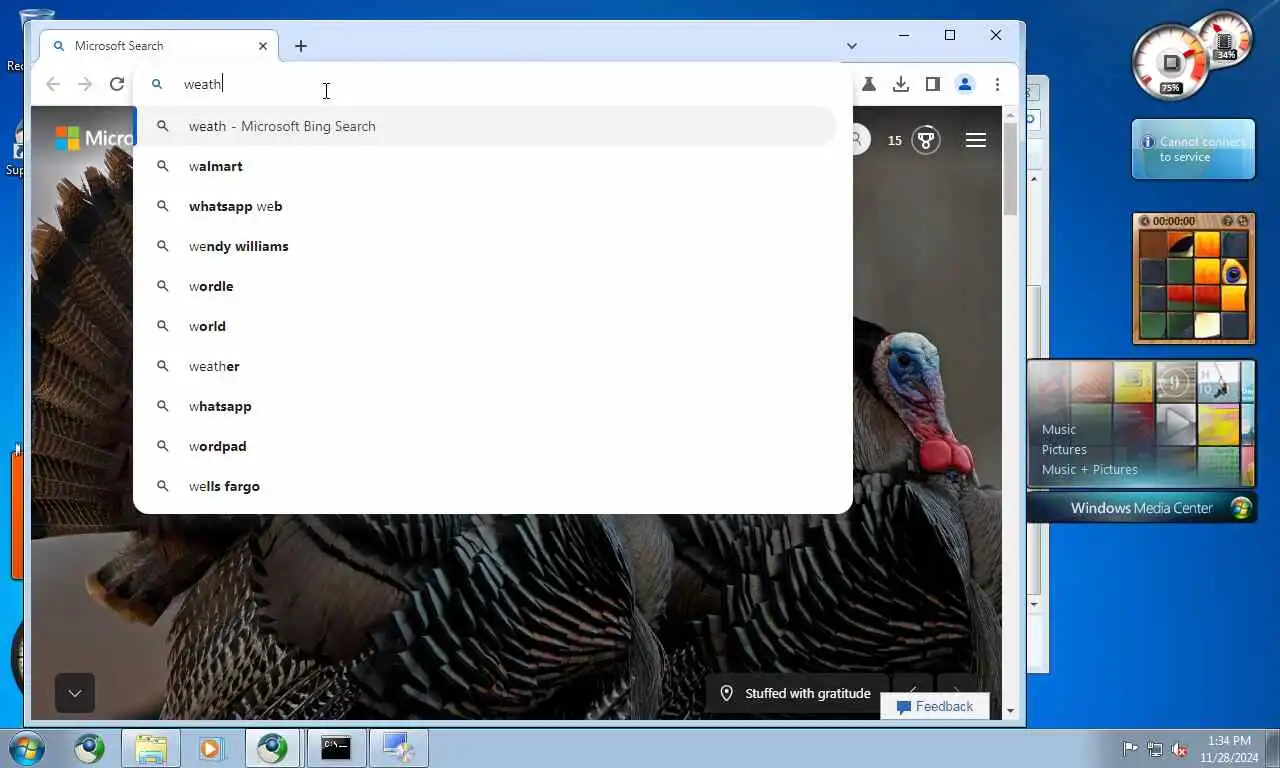Open the downloads icon in the toolbar

click(x=901, y=85)
